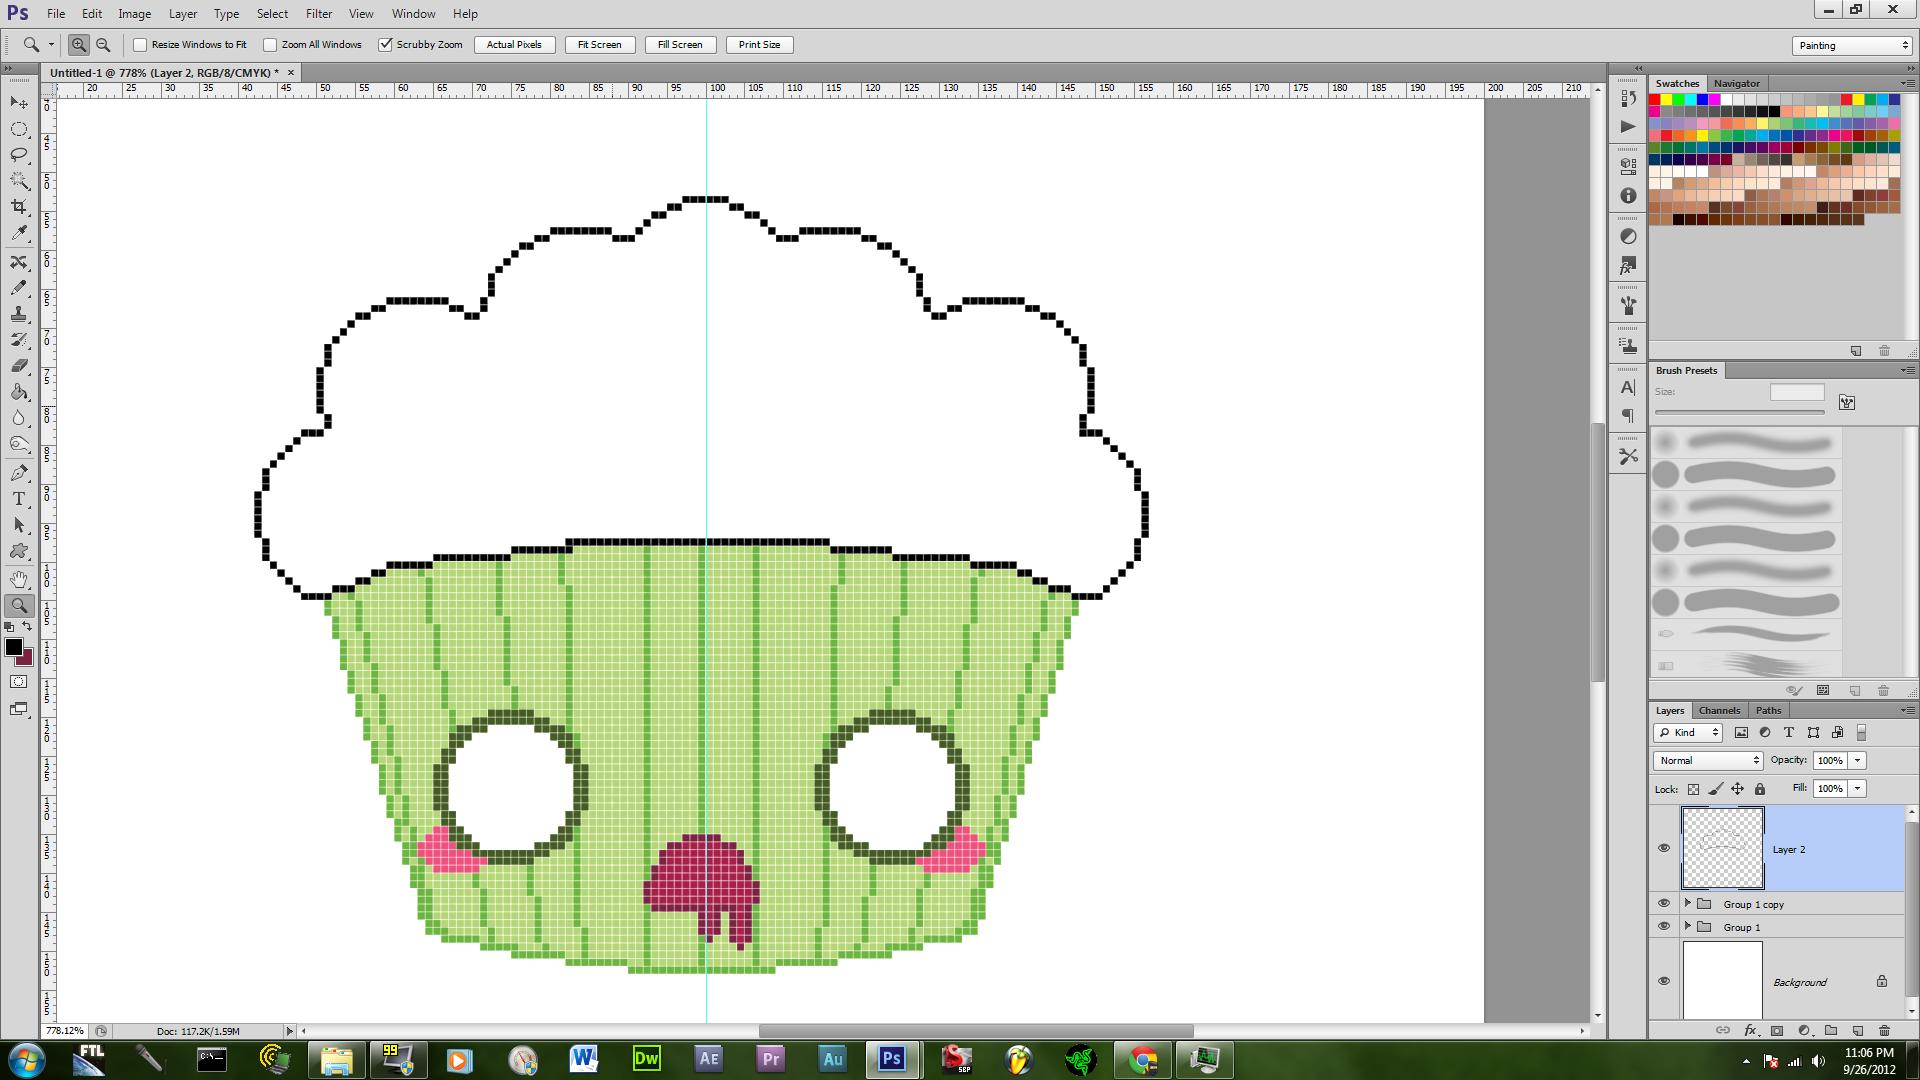The width and height of the screenshot is (1920, 1080).
Task: Click the Fill Screen button
Action: coord(680,45)
